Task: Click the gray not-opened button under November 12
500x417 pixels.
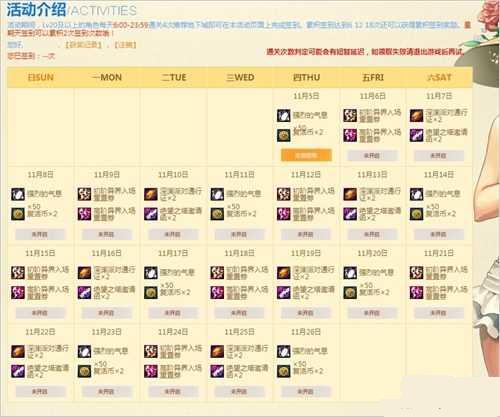Action: 306,234
